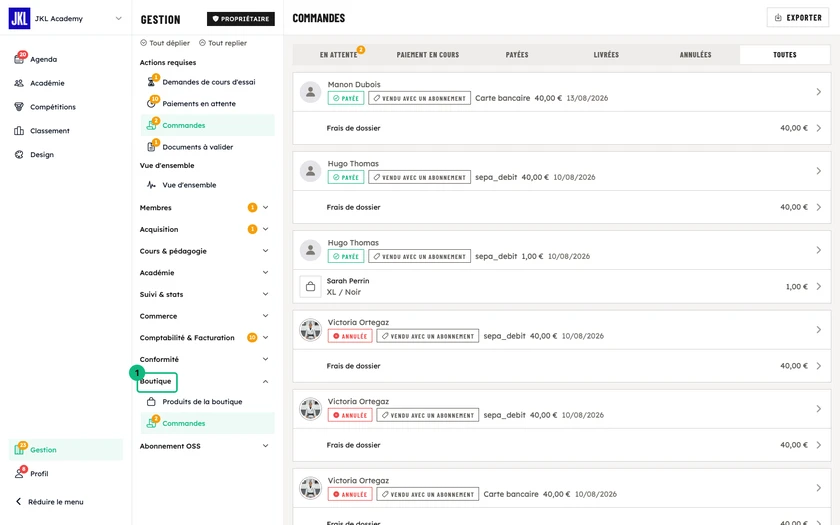Open Design palette icon
This screenshot has width=840, height=525.
[19, 154]
